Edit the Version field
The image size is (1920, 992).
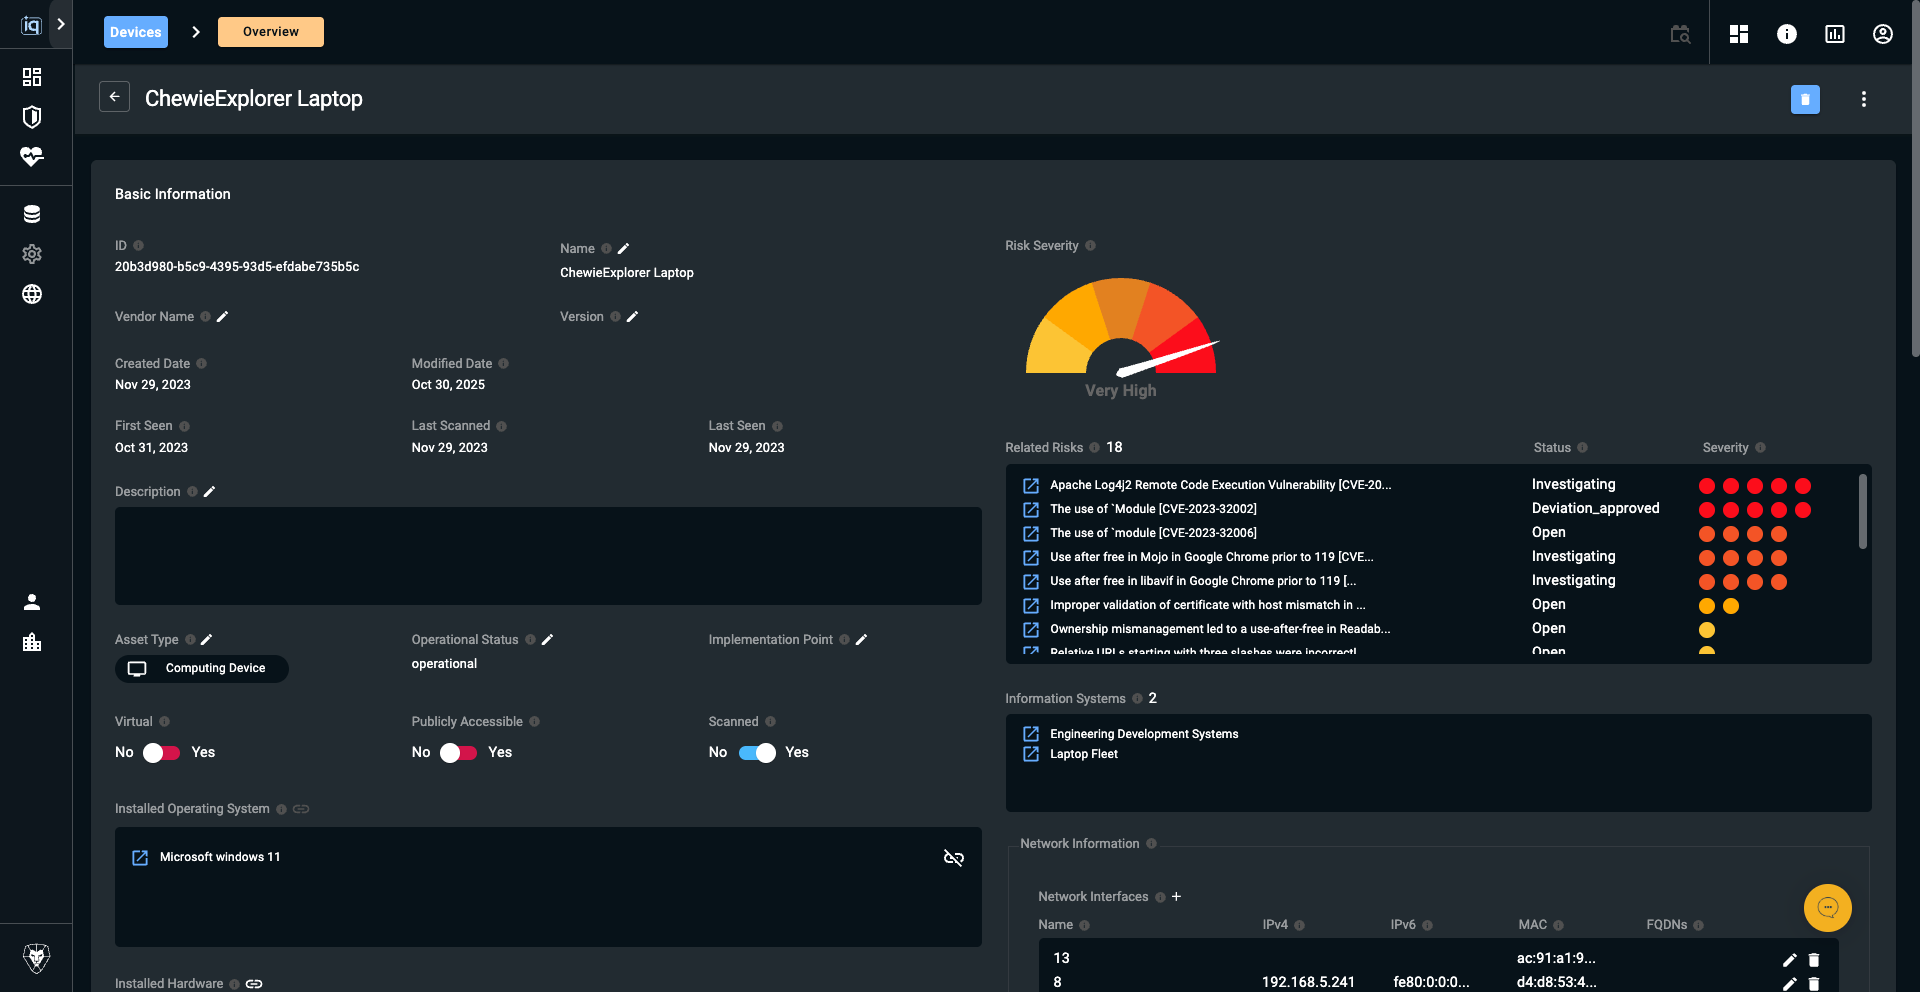pos(632,316)
